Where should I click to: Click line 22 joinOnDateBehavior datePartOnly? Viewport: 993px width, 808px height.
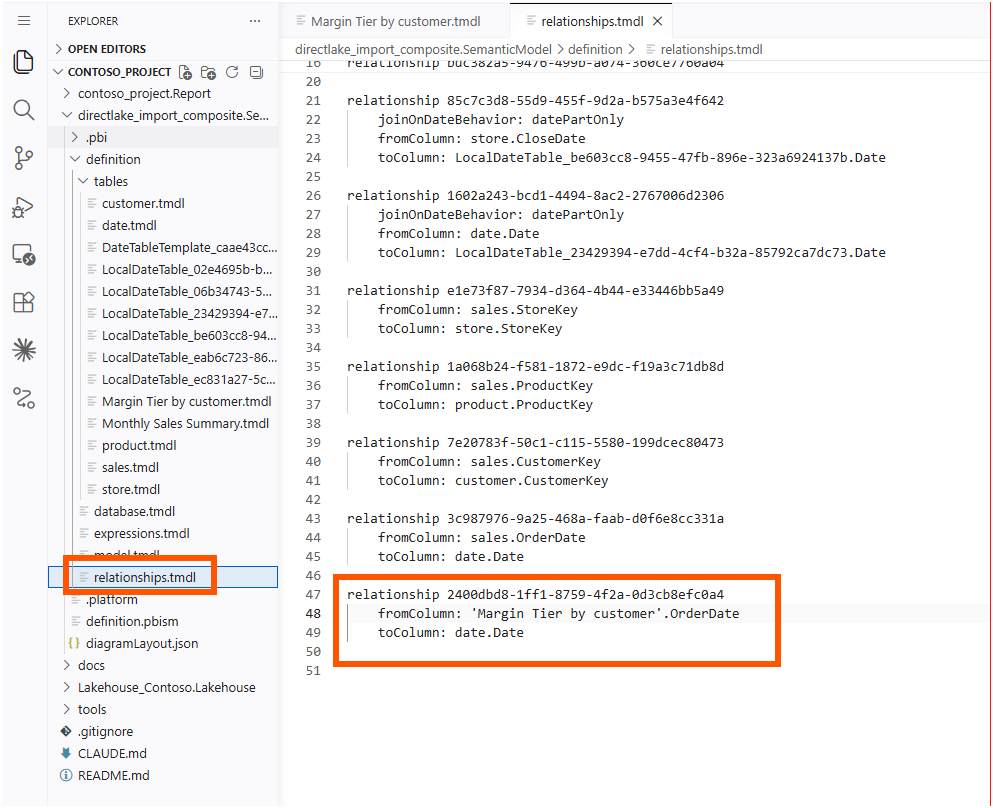500,120
